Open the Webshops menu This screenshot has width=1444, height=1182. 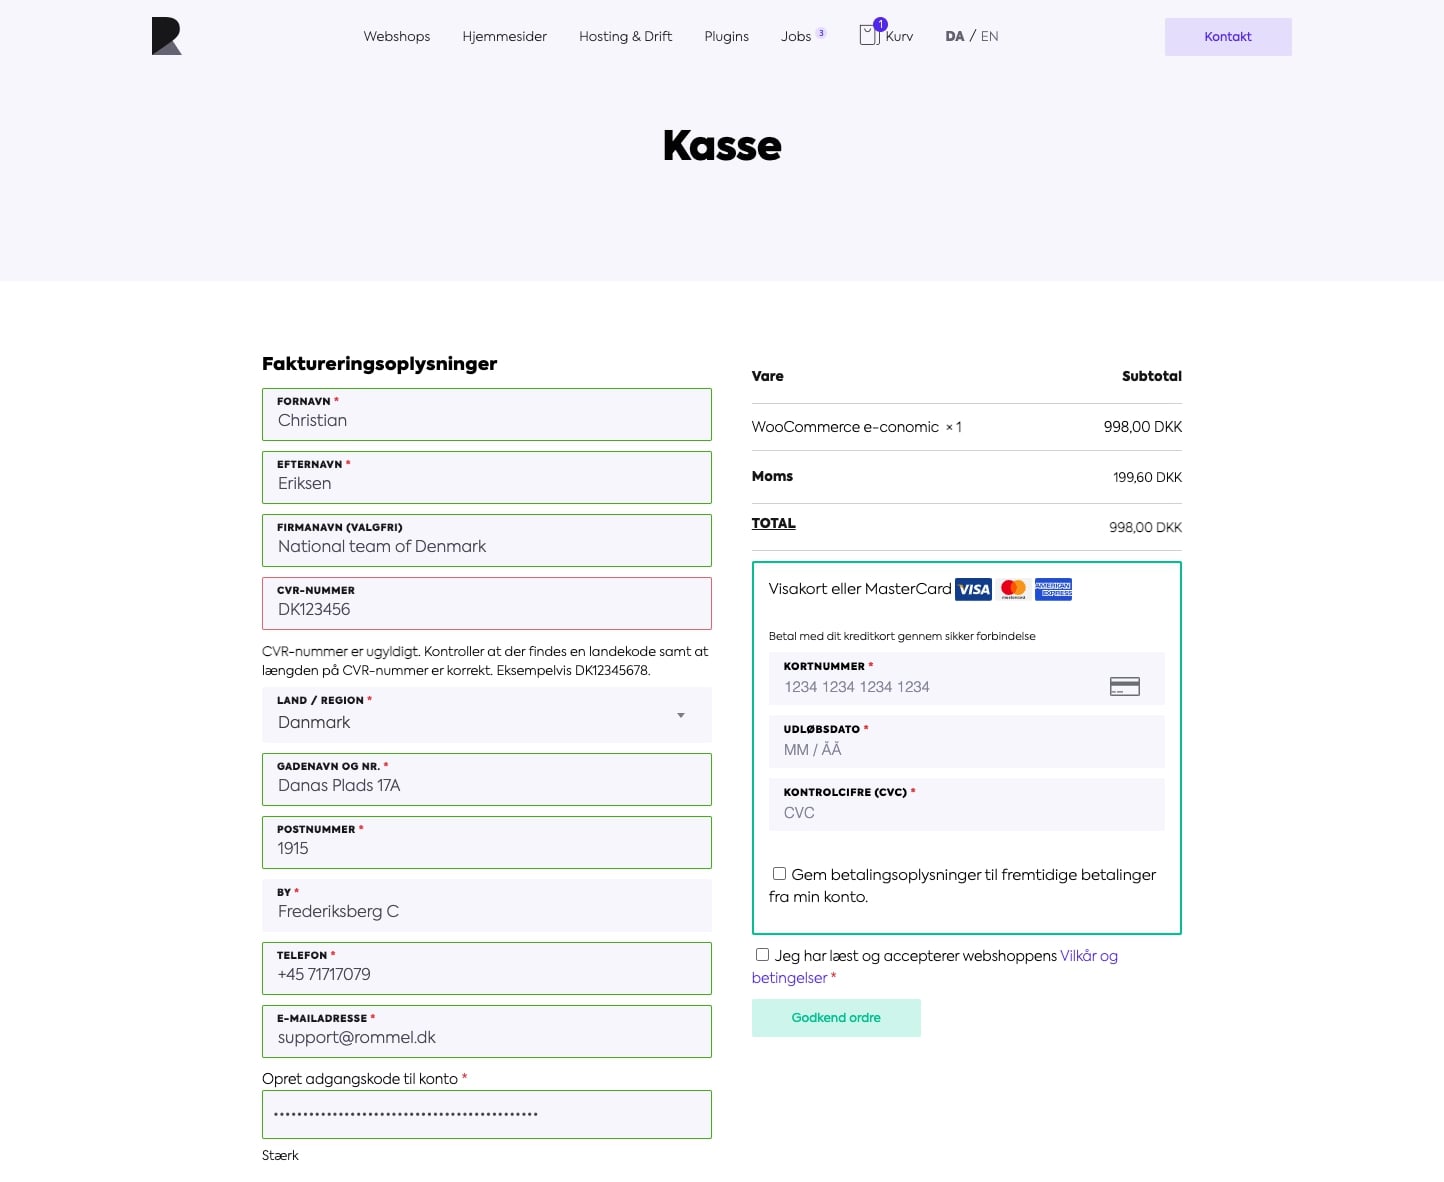point(397,36)
